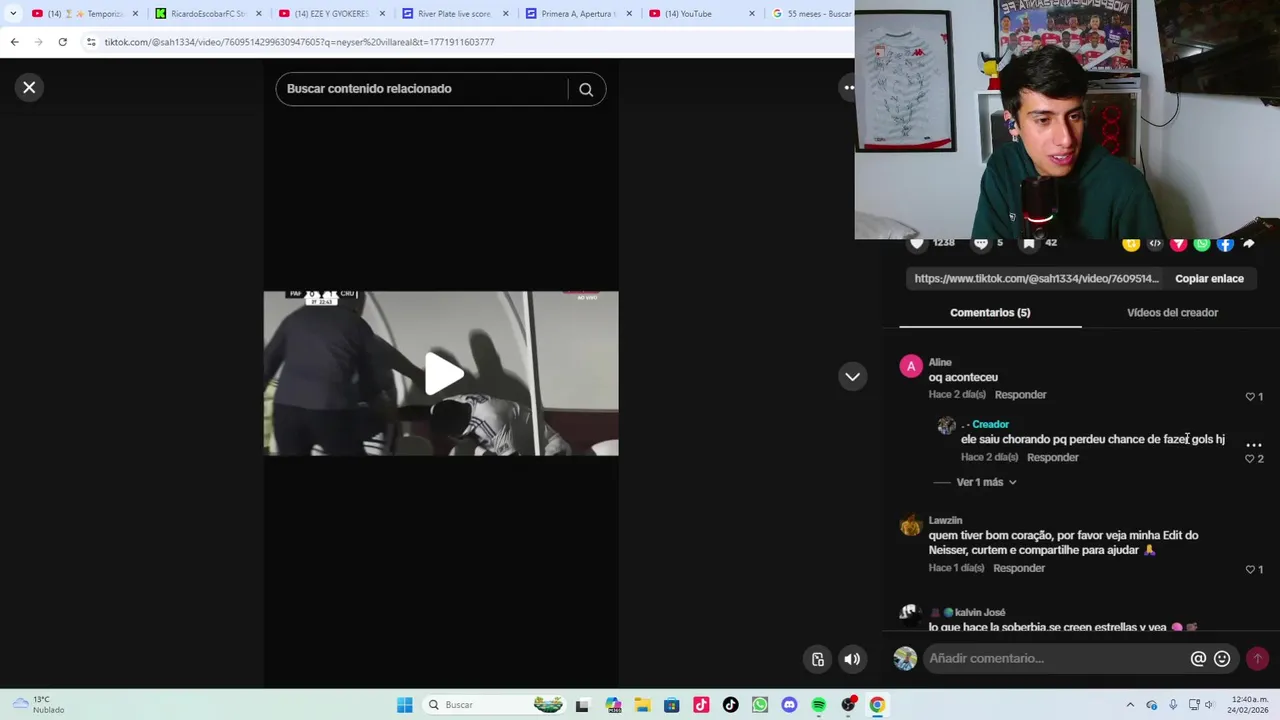
Task: Open Chrome tab search dropdown arrow
Action: [13, 14]
